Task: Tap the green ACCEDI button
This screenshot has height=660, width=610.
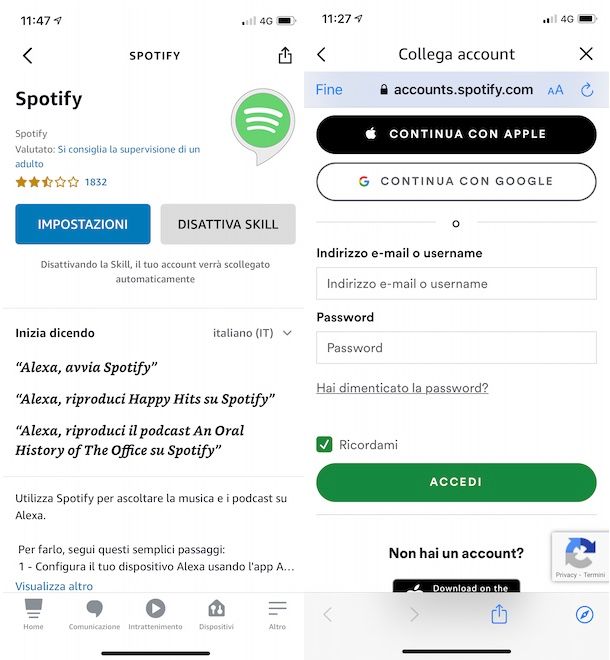Action: pos(456,482)
